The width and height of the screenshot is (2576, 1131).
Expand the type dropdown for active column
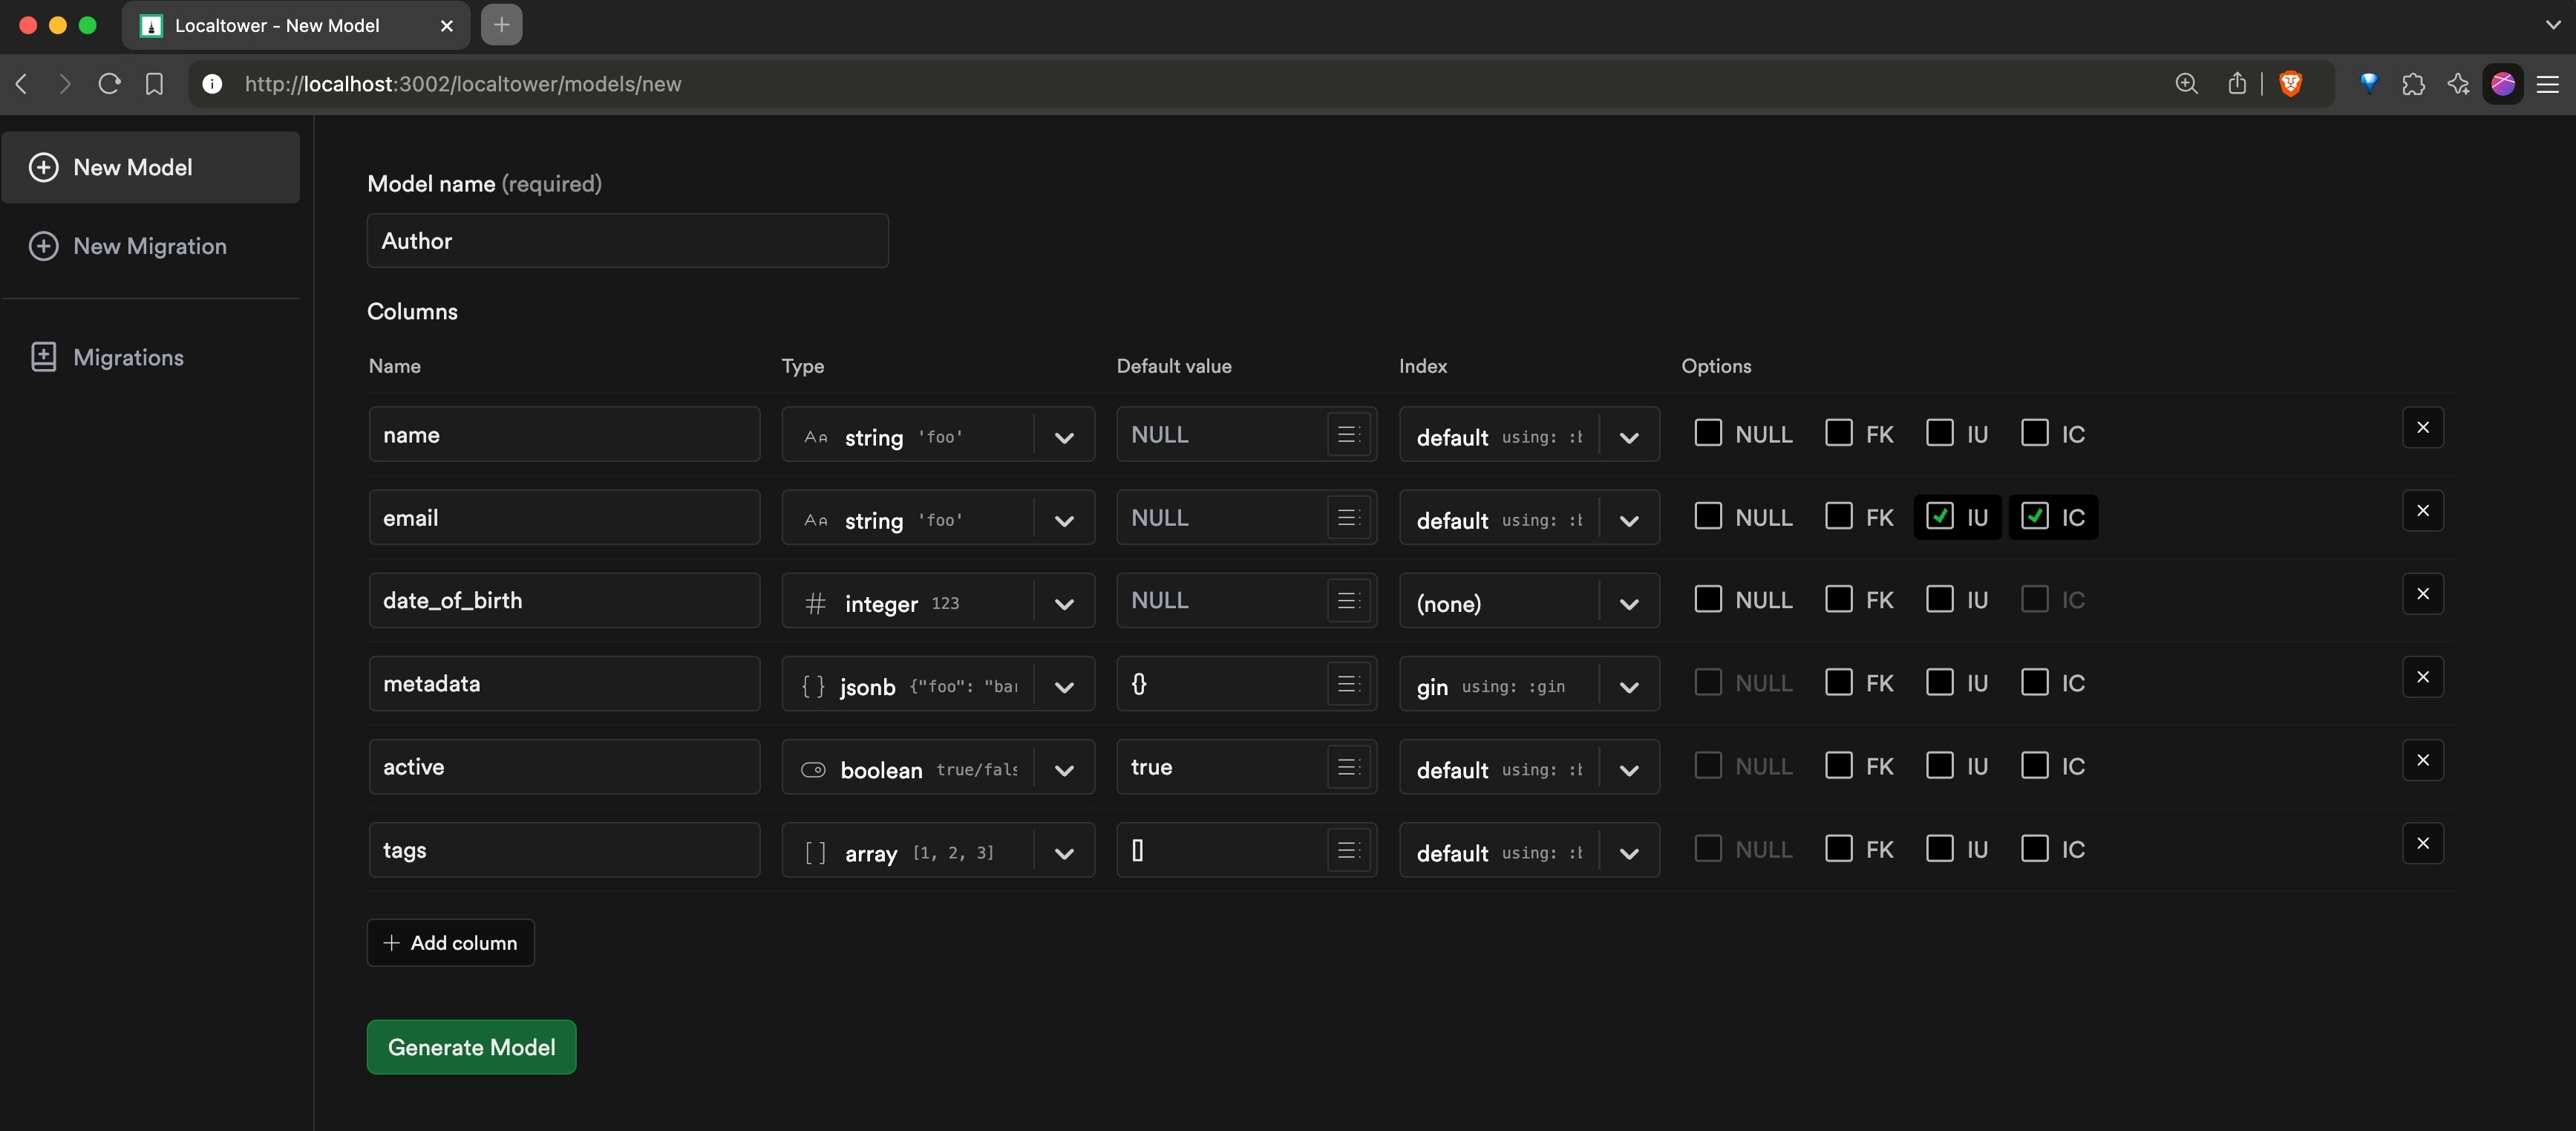(x=1063, y=766)
